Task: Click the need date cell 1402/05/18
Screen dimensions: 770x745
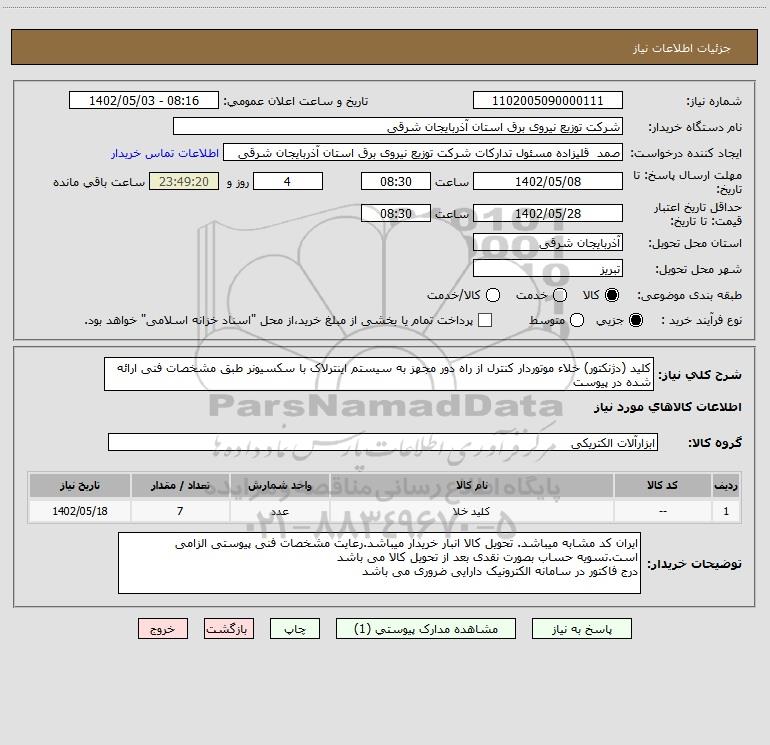Action: point(80,511)
